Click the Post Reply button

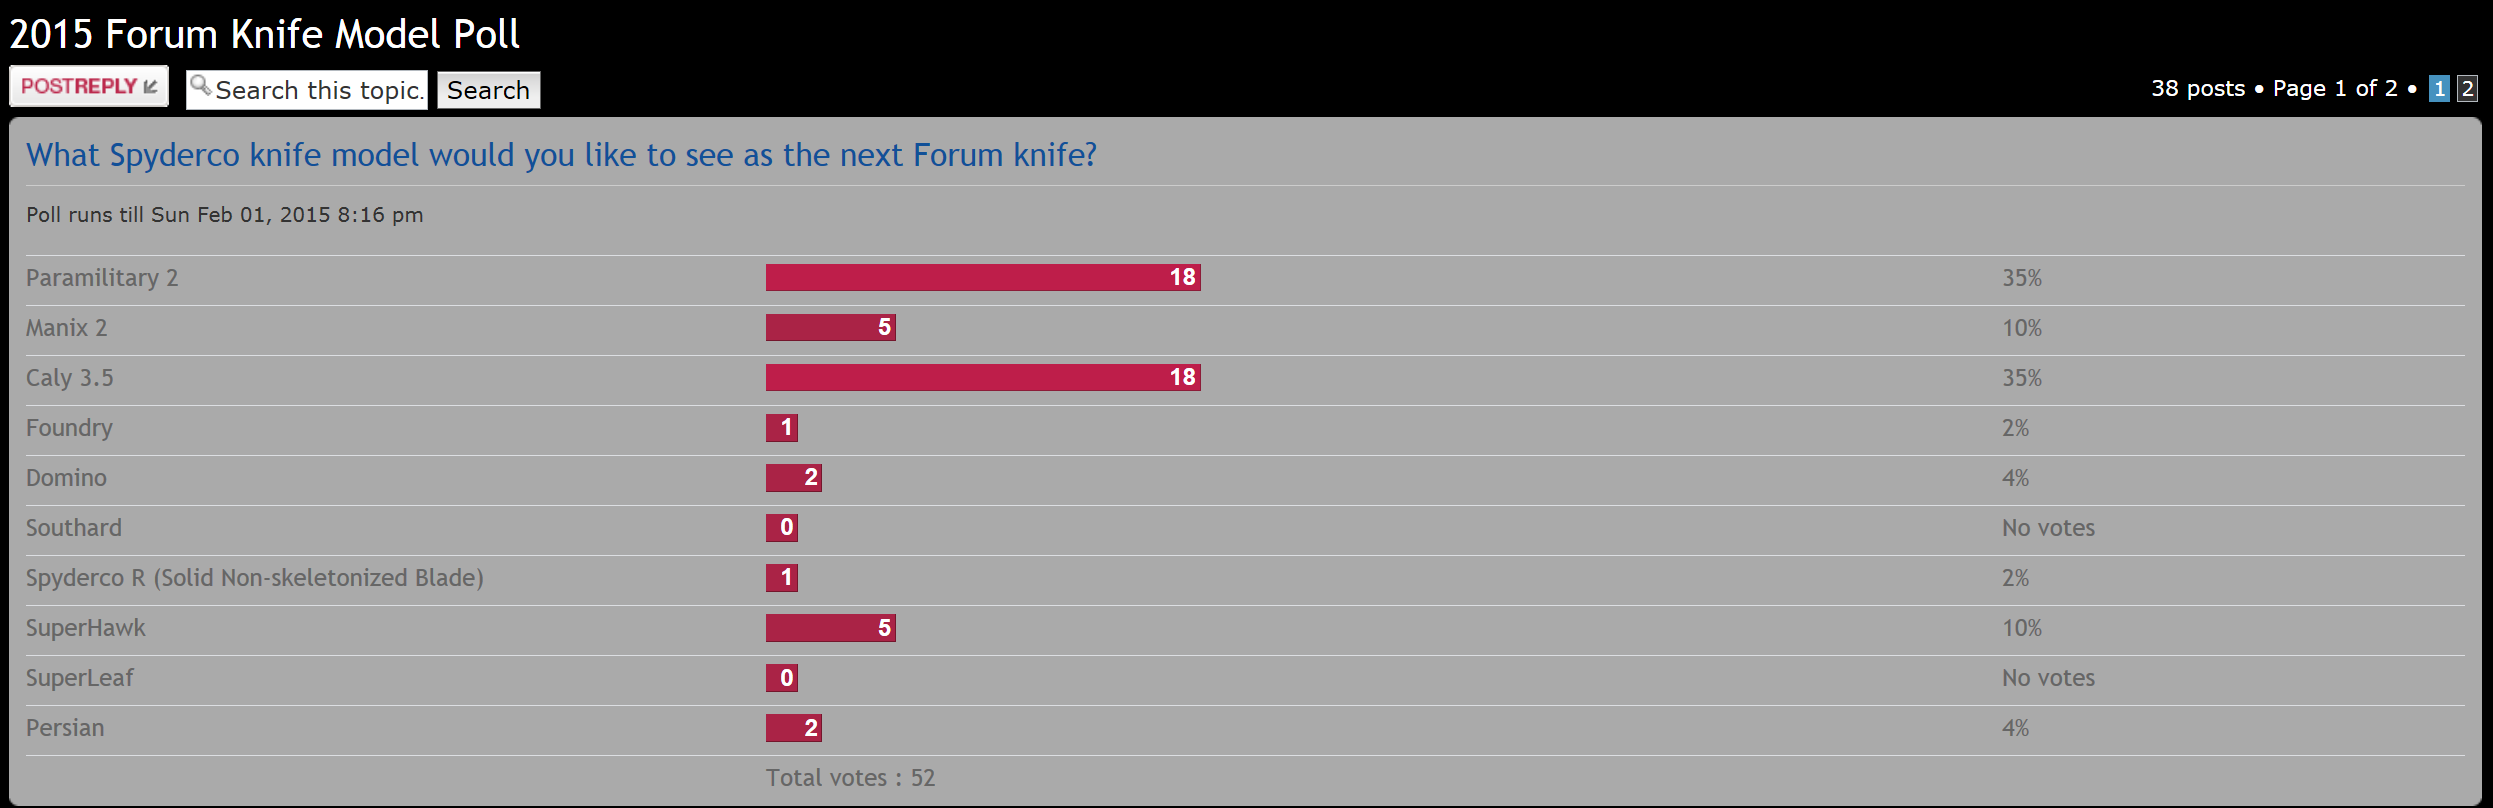pos(89,87)
